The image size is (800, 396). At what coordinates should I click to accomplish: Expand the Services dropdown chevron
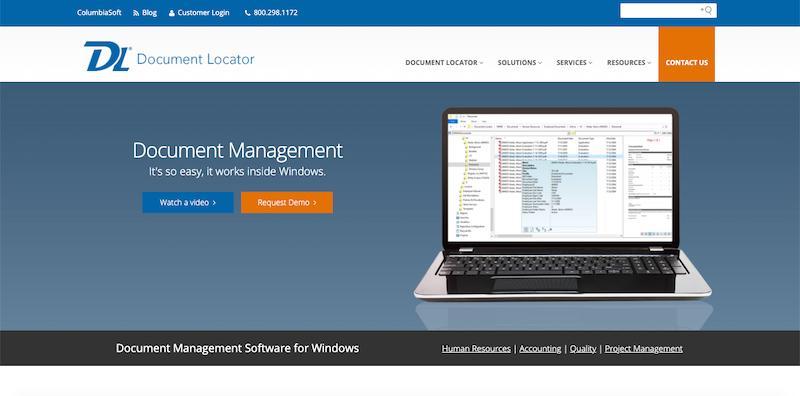coord(590,63)
